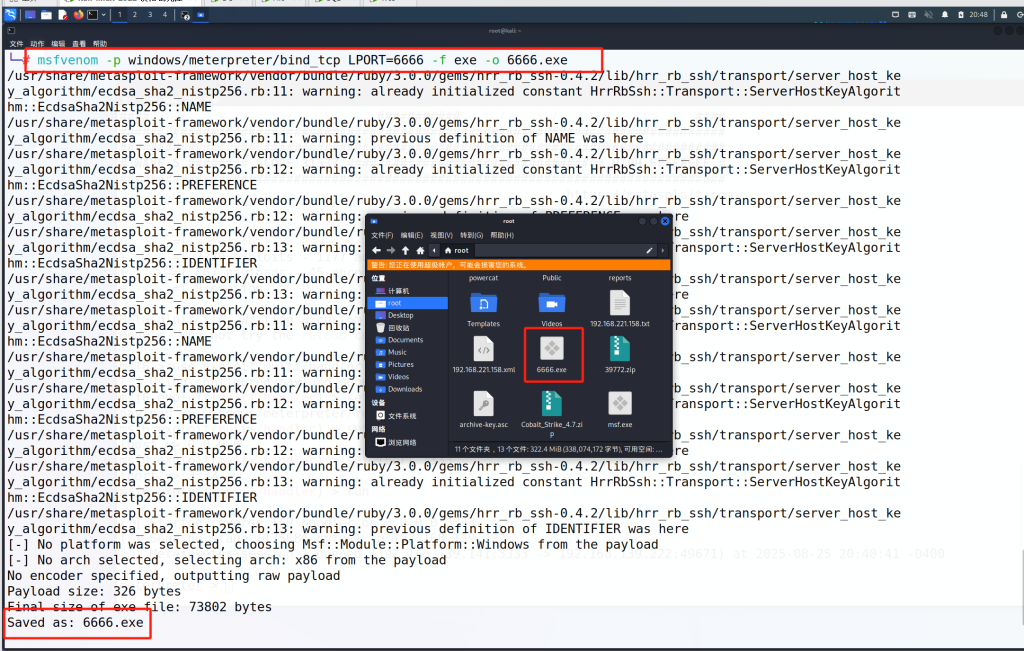1024x651 pixels.
Task: Select 文件系统 under devices
Action: point(409,416)
